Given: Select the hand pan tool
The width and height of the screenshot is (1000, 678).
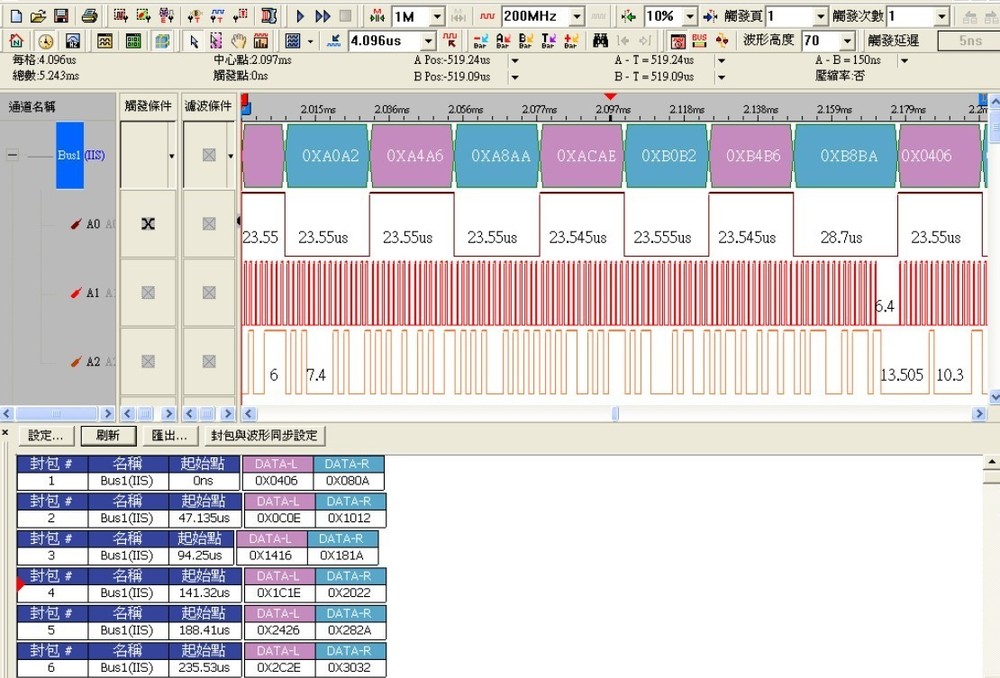Looking at the screenshot, I should click(x=239, y=41).
